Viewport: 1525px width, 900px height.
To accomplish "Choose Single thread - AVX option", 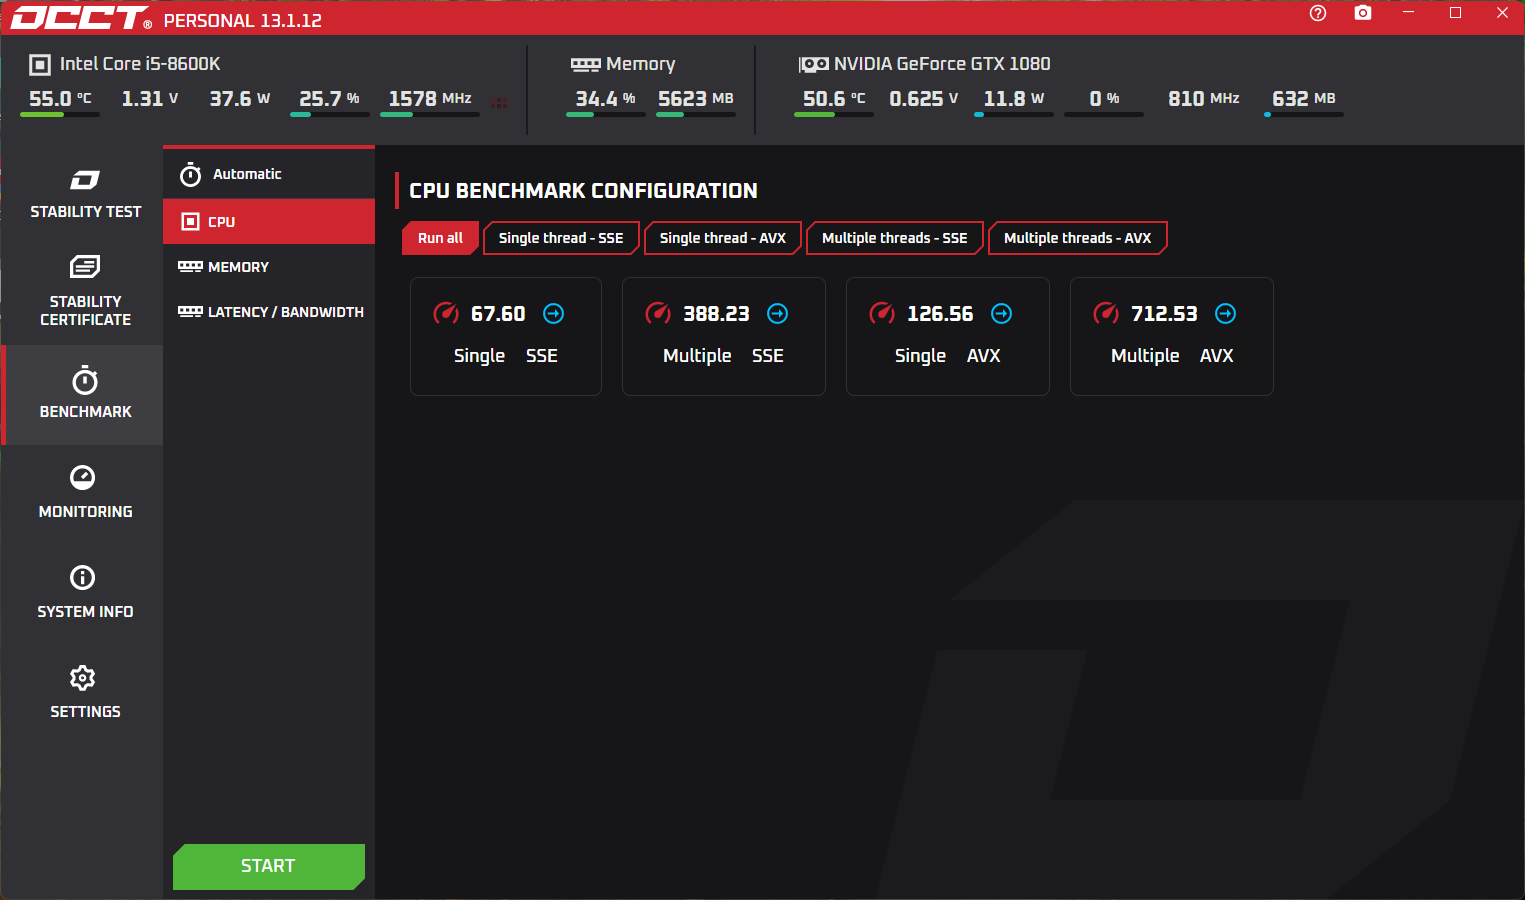I will pyautogui.click(x=723, y=238).
